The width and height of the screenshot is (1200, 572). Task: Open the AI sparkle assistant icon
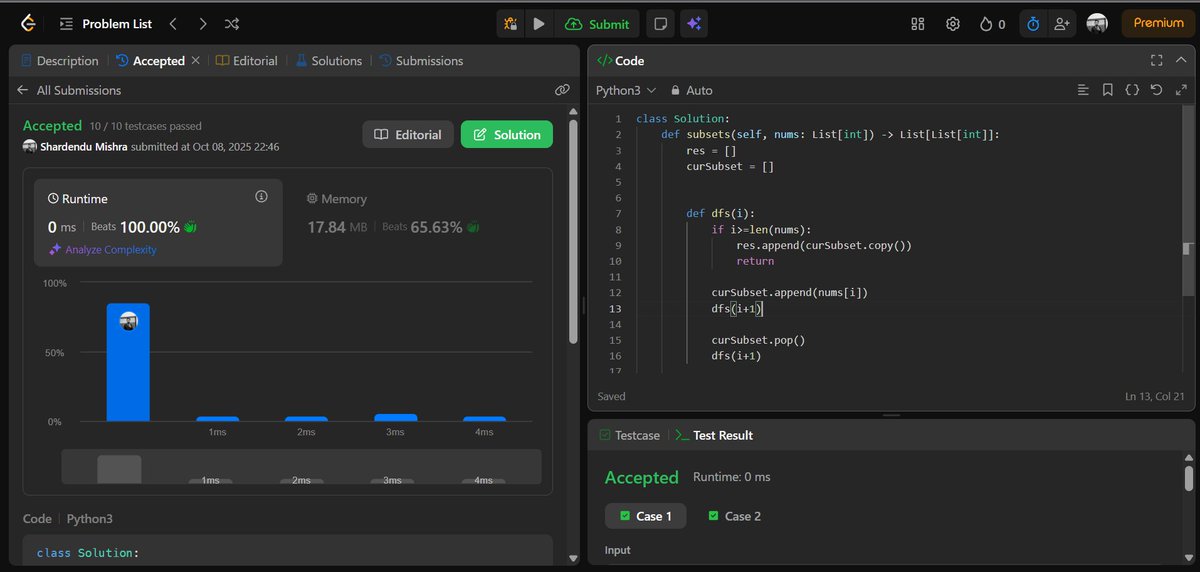pyautogui.click(x=694, y=24)
